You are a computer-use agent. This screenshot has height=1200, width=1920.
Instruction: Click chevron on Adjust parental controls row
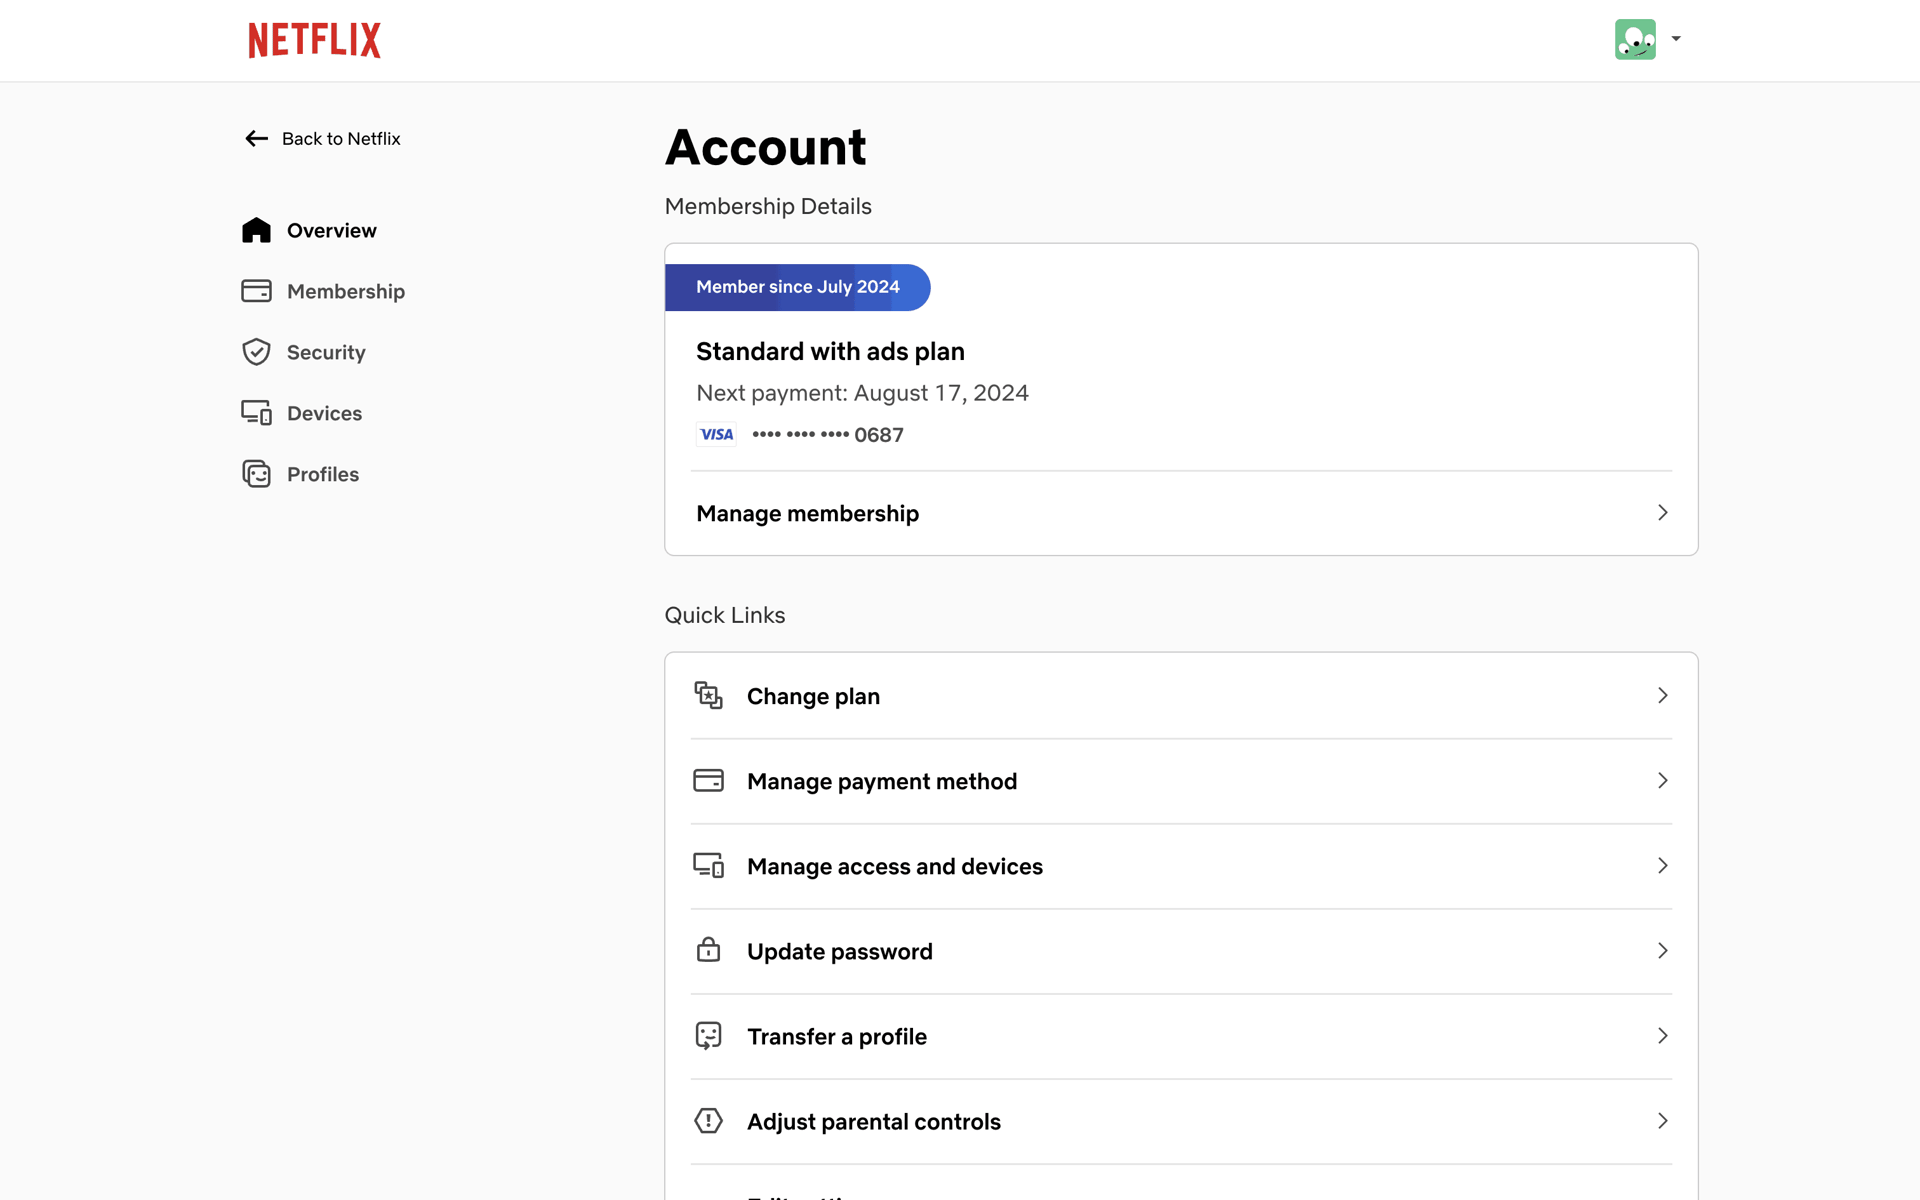point(1662,1120)
